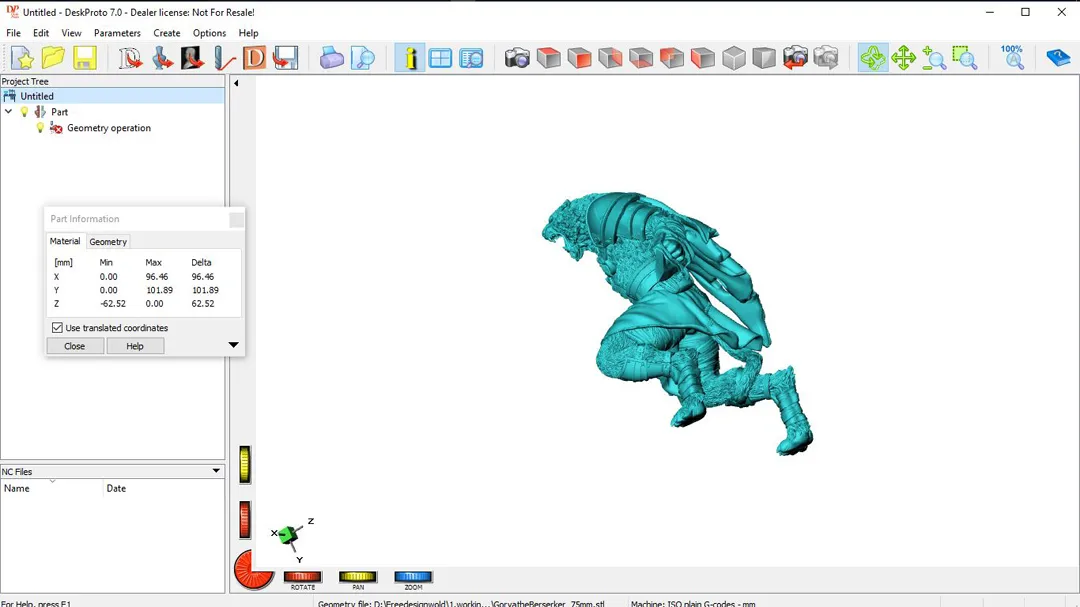Save the project with the yellow floppy icon
The width and height of the screenshot is (1080, 607).
coord(85,58)
